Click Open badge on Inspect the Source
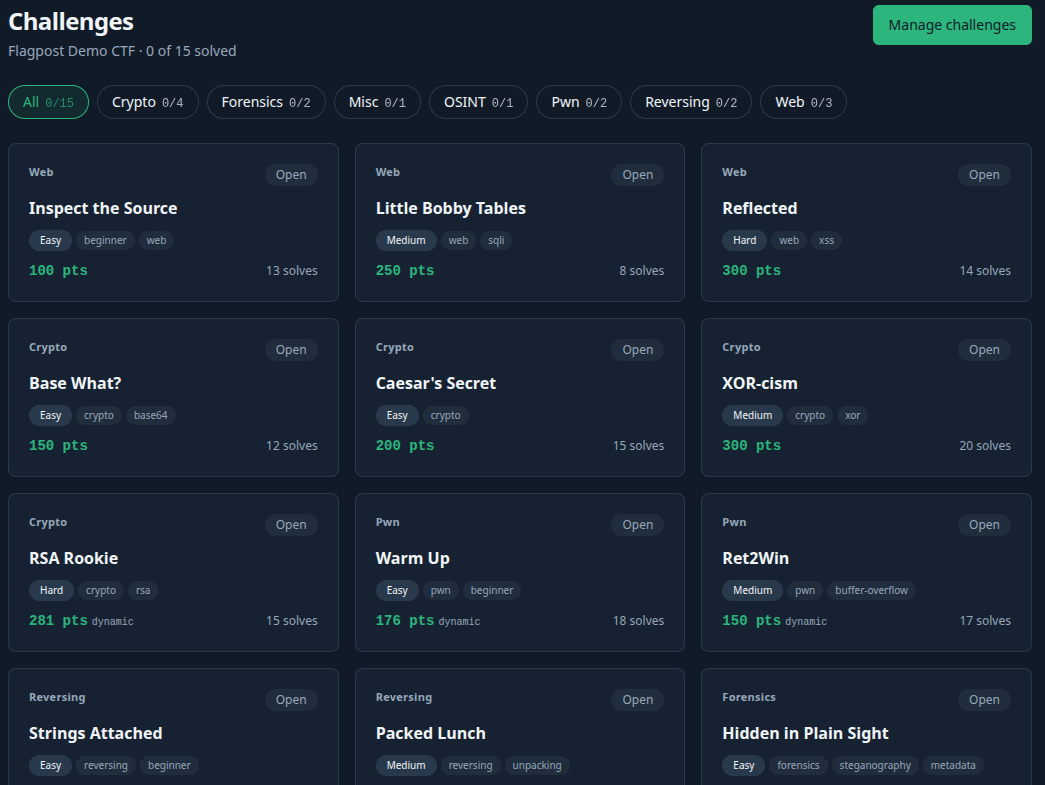 click(x=291, y=175)
